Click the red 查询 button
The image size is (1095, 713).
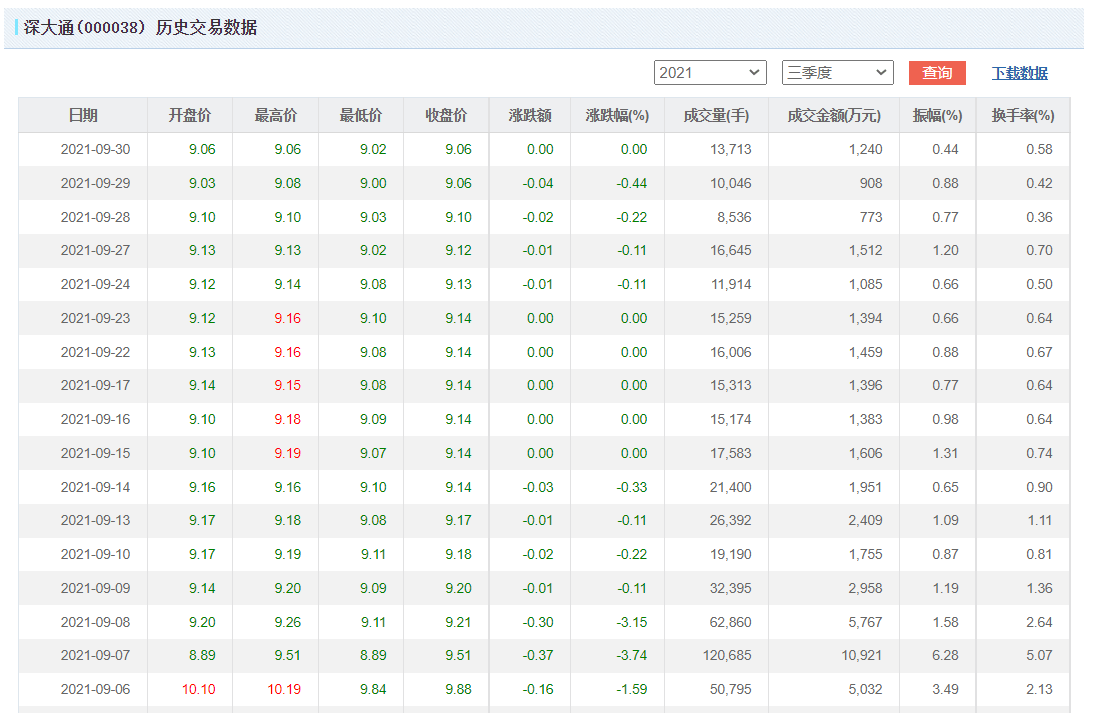pos(937,73)
